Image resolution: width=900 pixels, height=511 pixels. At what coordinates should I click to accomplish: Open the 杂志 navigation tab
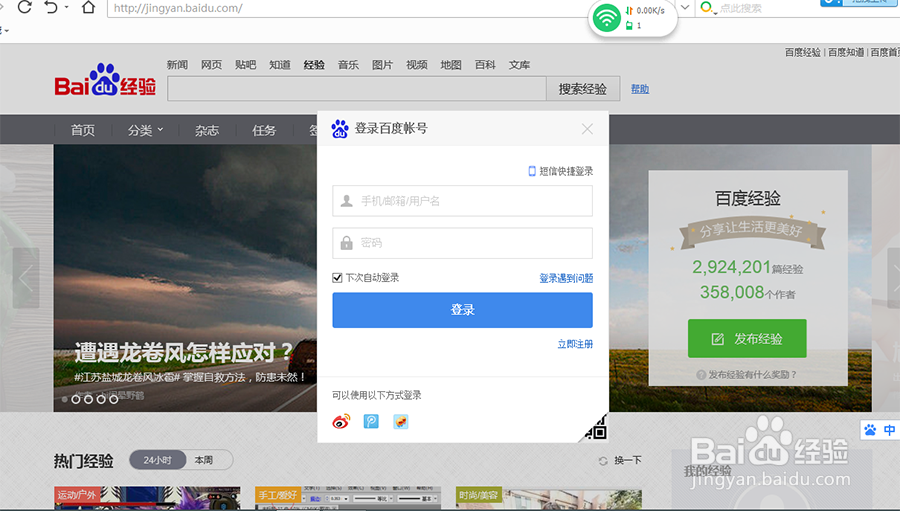coord(207,130)
